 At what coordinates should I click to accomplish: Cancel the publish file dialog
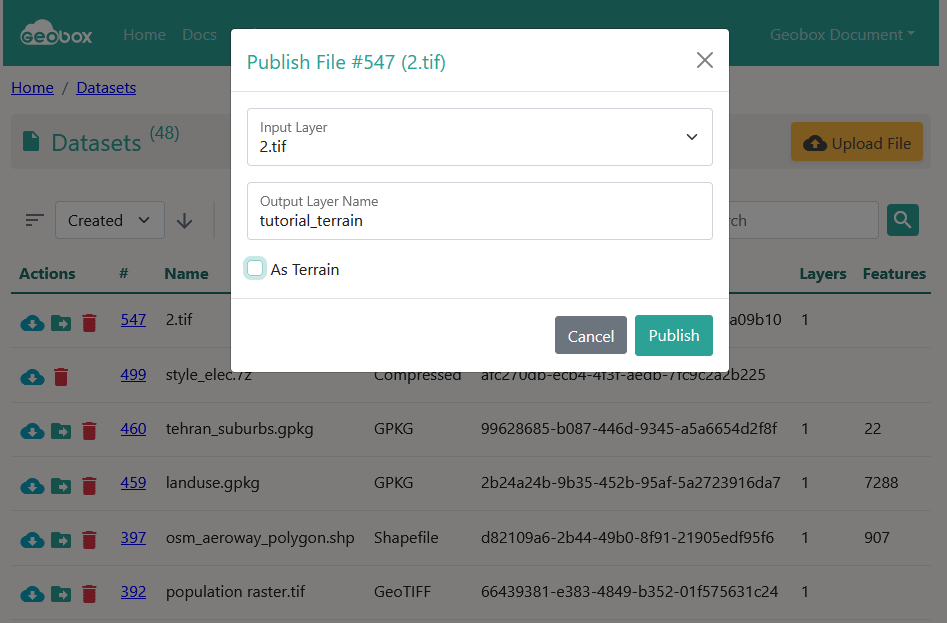pyautogui.click(x=590, y=336)
